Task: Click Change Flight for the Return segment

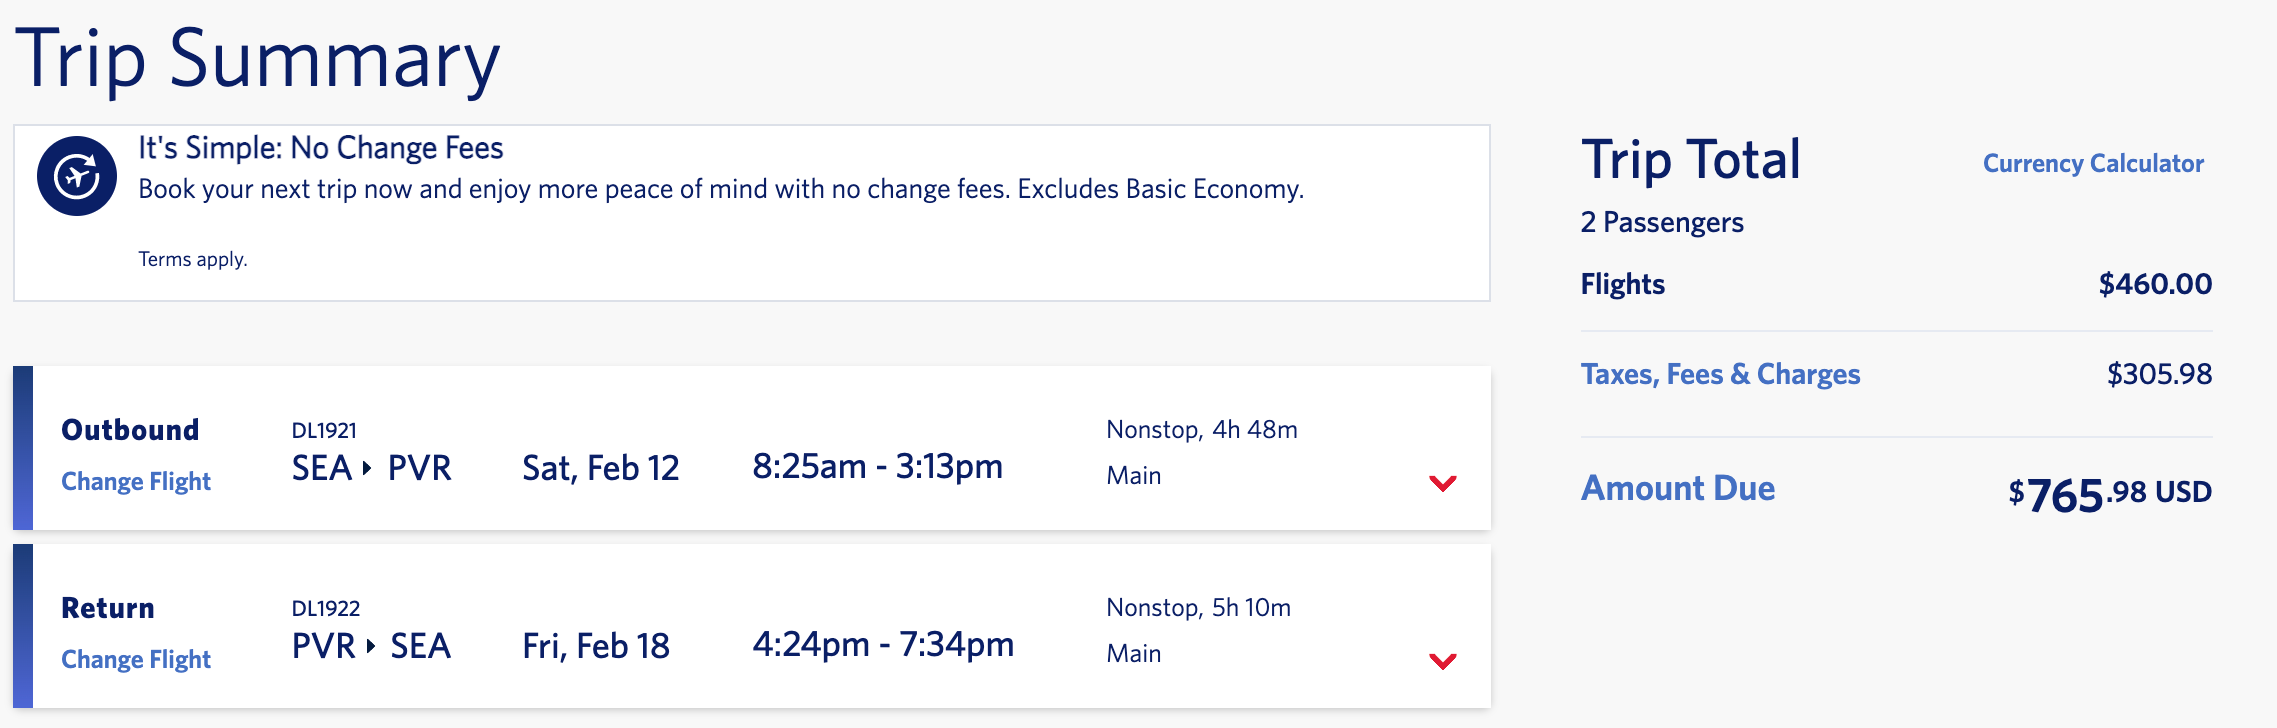Action: coord(136,659)
